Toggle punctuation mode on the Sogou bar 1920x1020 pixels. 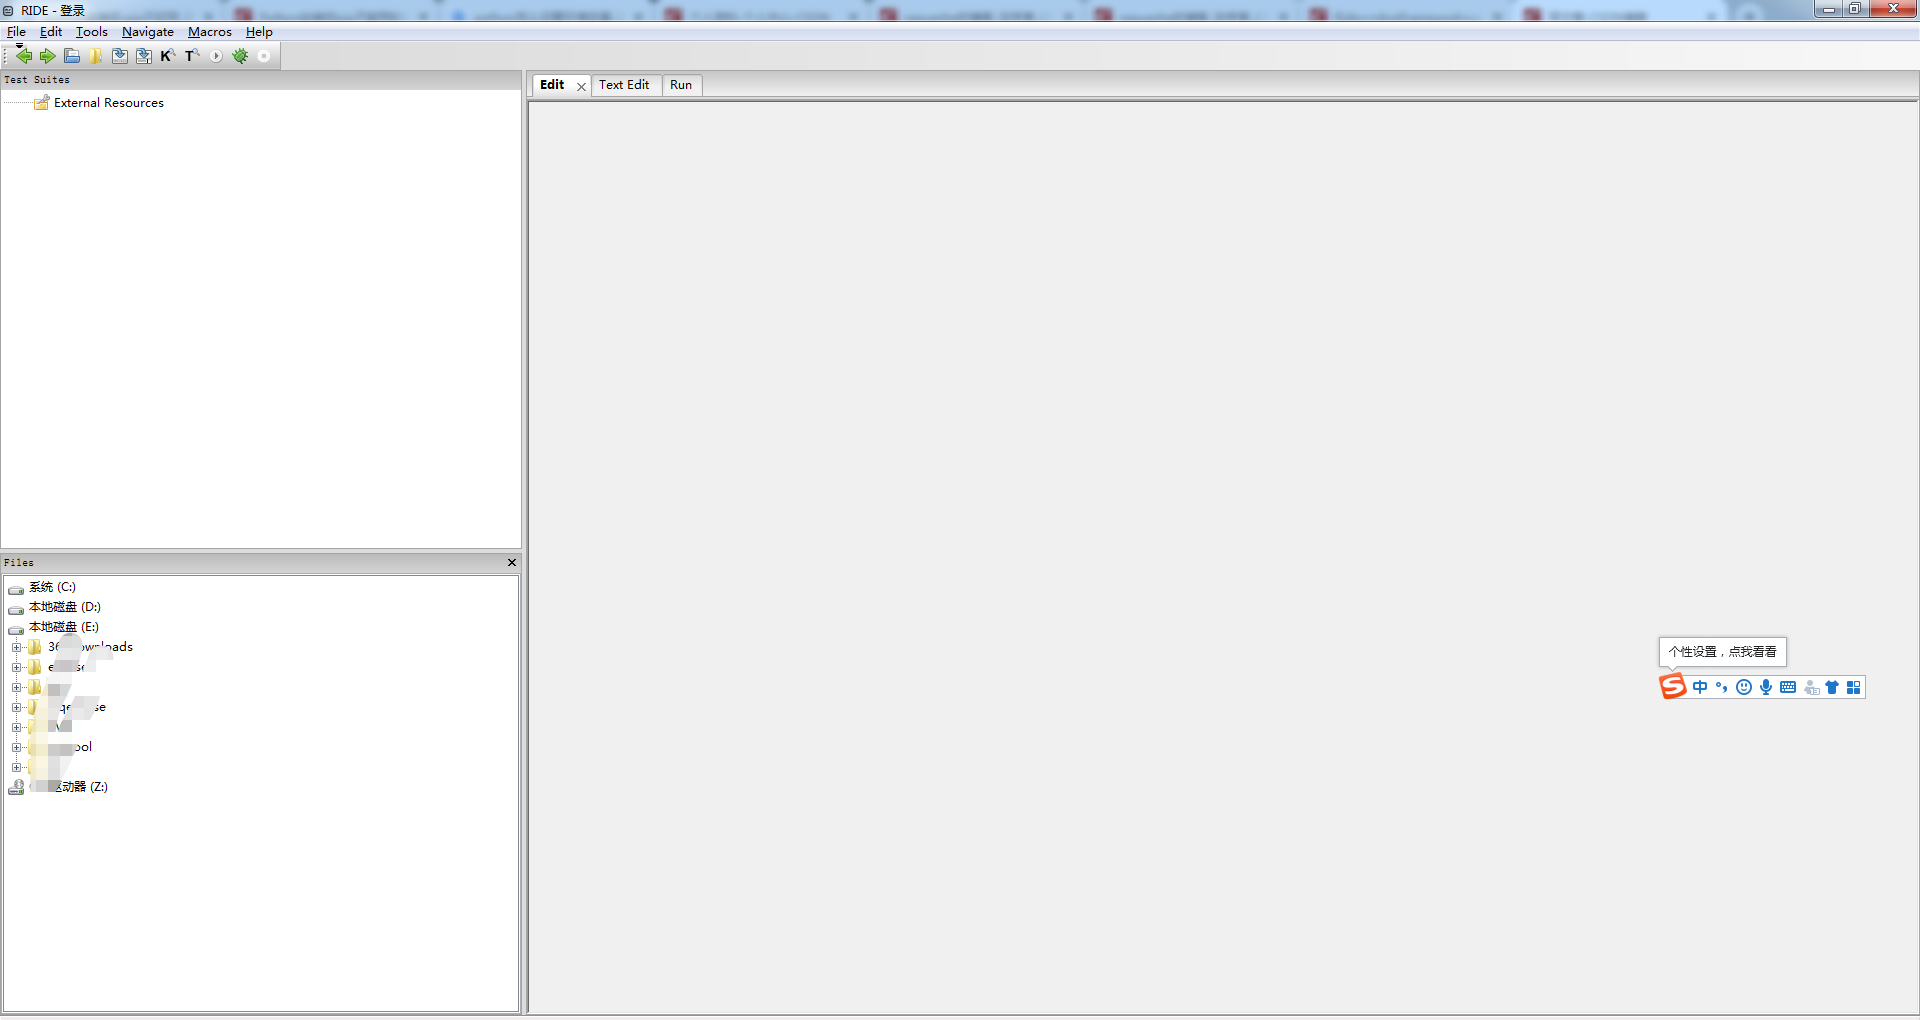point(1722,687)
